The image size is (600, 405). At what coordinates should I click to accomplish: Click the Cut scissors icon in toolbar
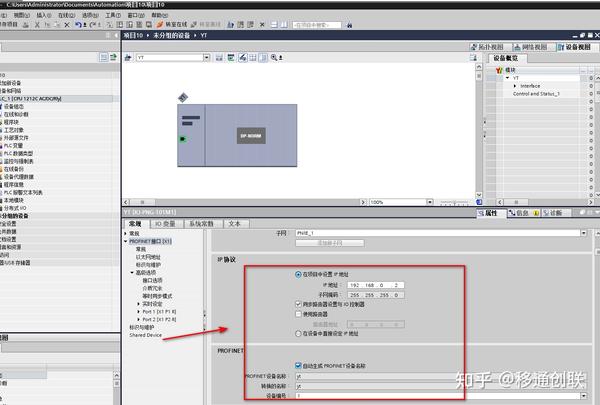(x=37, y=25)
